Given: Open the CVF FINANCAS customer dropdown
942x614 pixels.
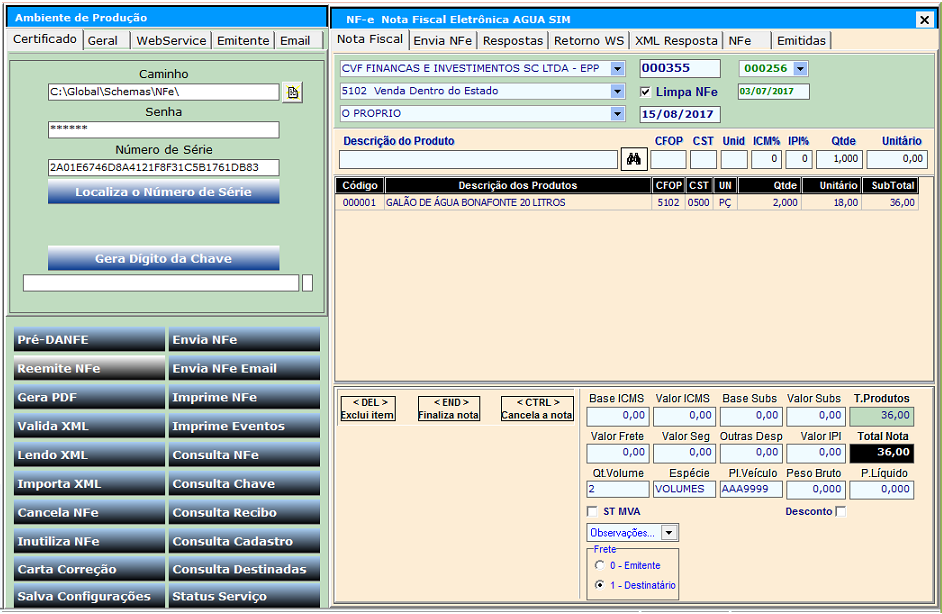Looking at the screenshot, I should 618,68.
